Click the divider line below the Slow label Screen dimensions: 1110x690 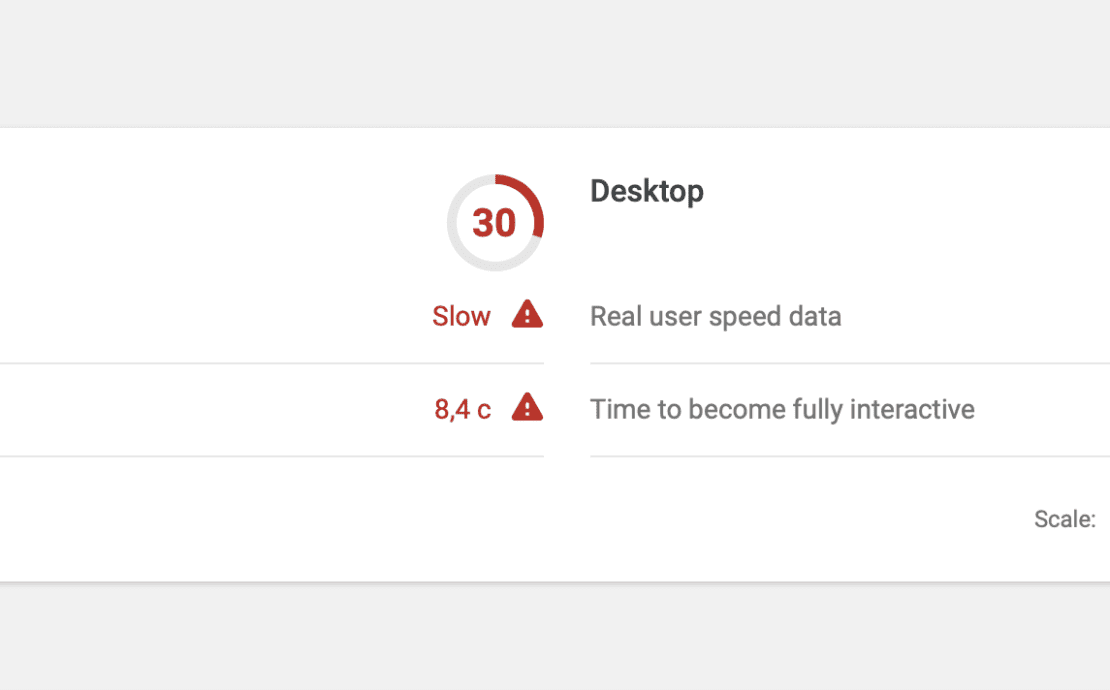272,363
